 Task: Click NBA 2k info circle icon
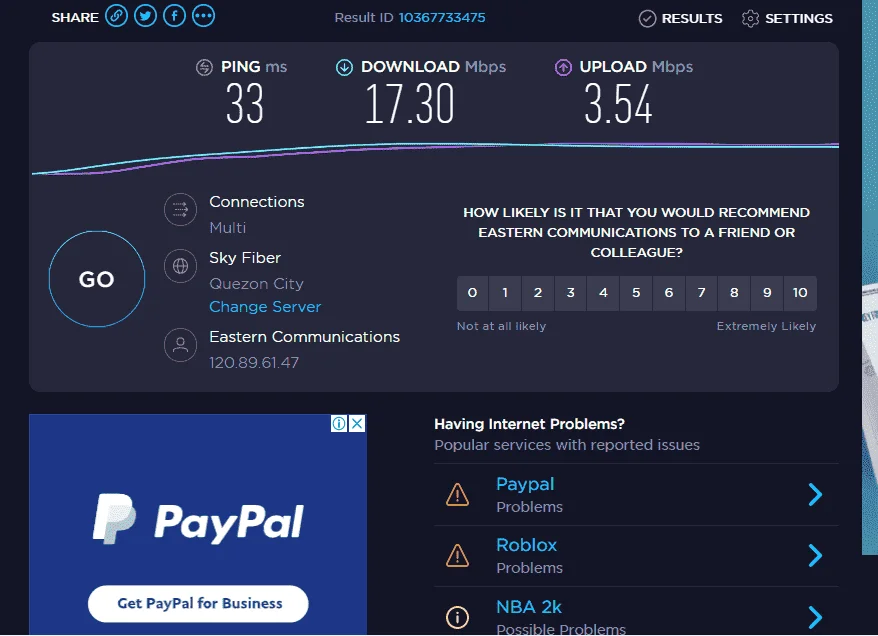[x=457, y=618]
